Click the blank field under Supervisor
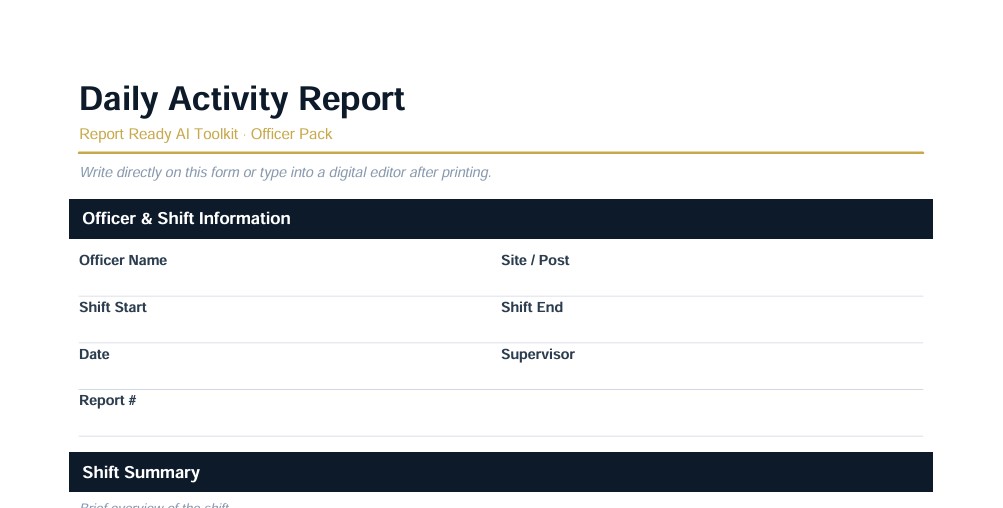This screenshot has width=1003, height=508. [712, 376]
